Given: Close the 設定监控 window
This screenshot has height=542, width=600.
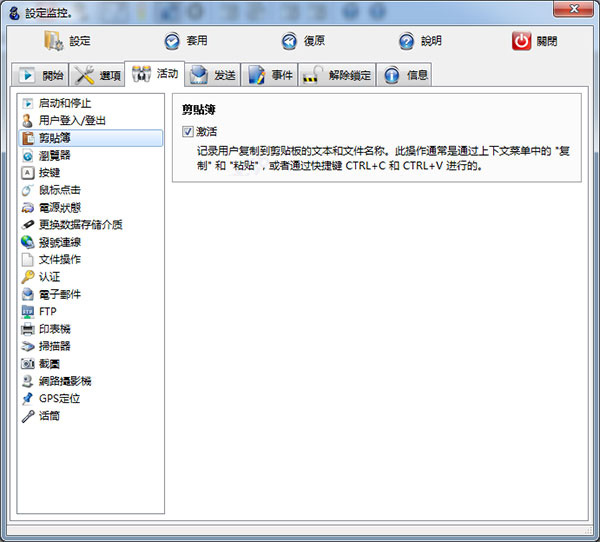Looking at the screenshot, I should [573, 9].
